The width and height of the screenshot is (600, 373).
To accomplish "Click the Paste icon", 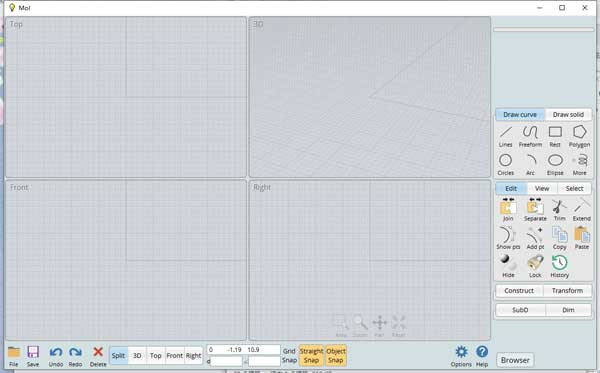I will click(582, 238).
